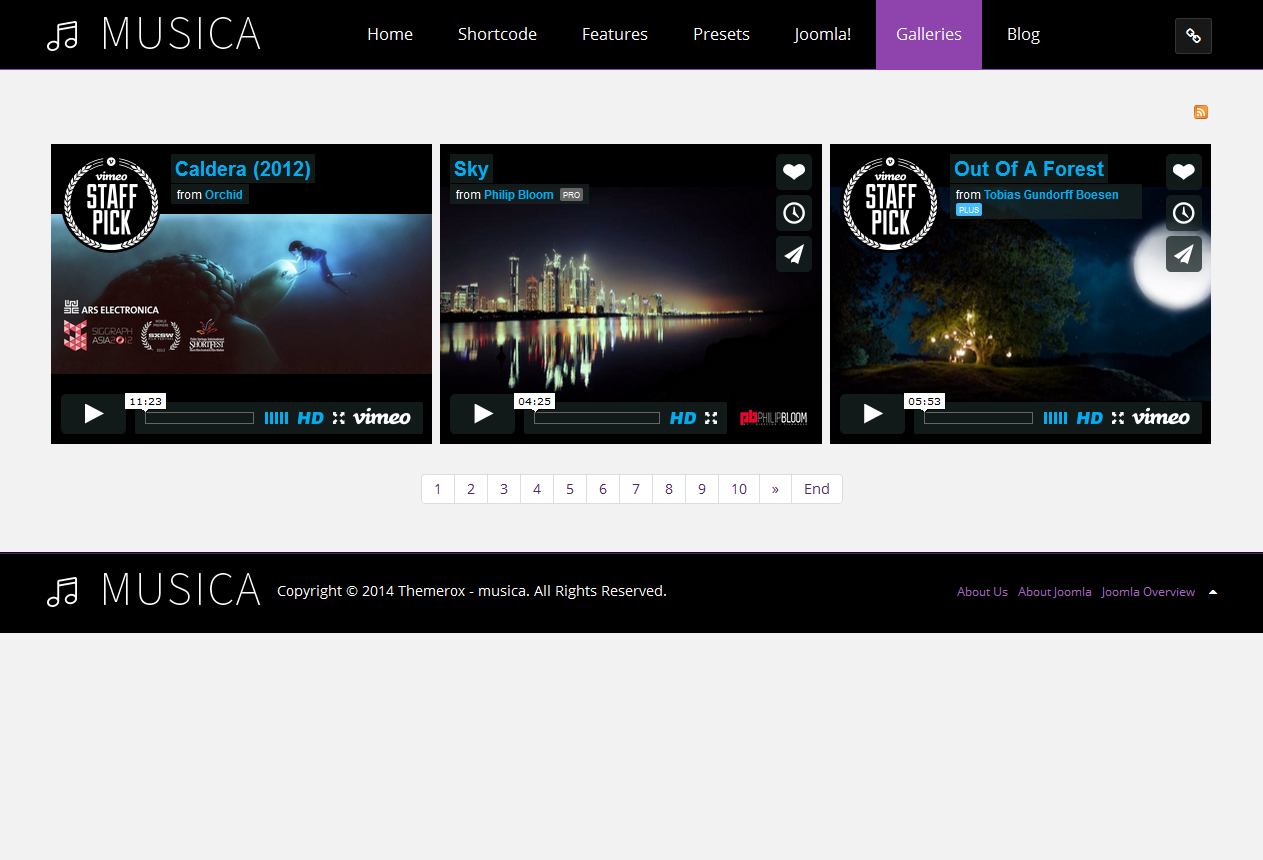Image resolution: width=1263 pixels, height=860 pixels.
Task: Play the Out Of A Forest video
Action: click(872, 414)
